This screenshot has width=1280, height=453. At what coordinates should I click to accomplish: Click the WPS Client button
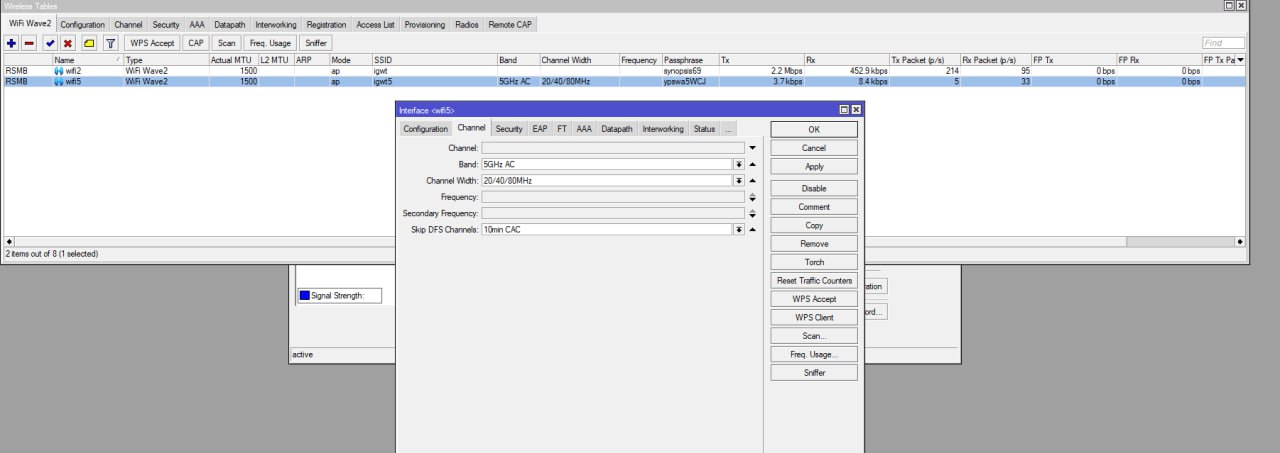click(814, 317)
